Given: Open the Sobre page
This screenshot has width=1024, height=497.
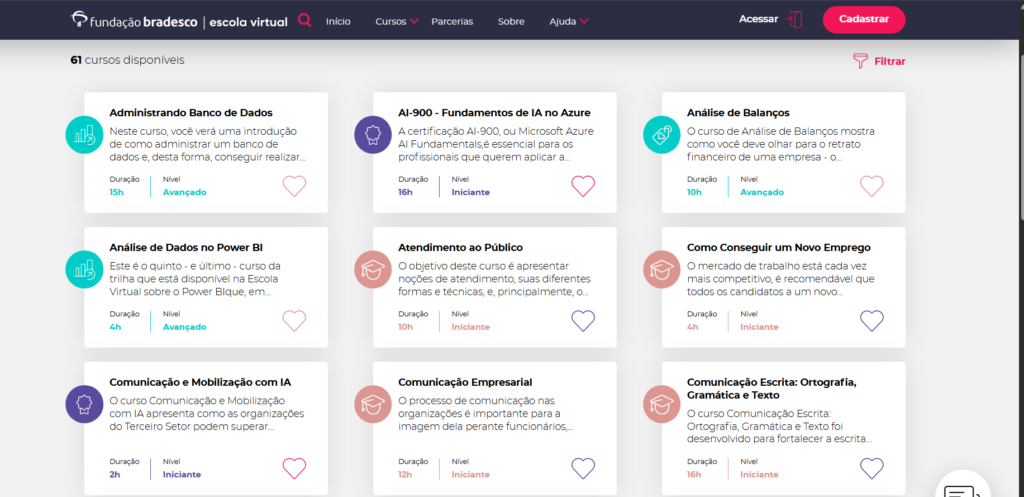Looking at the screenshot, I should [x=511, y=22].
